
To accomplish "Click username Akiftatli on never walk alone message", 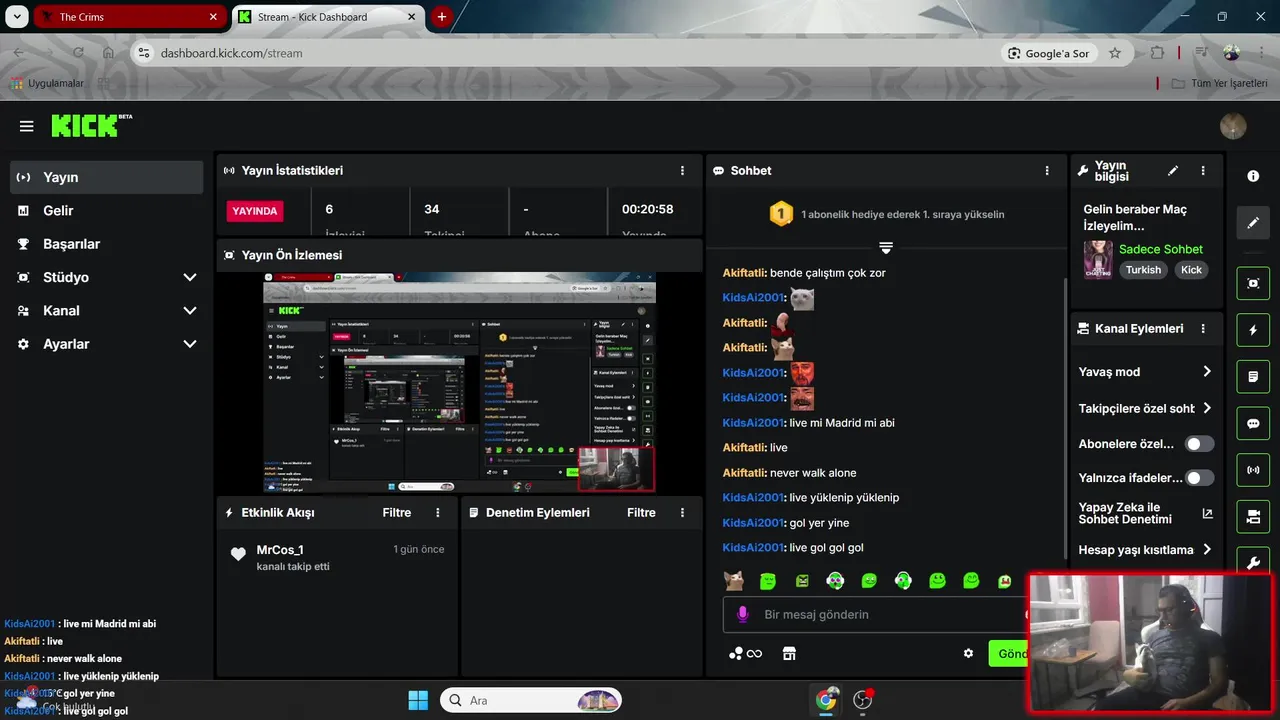I will [x=743, y=473].
